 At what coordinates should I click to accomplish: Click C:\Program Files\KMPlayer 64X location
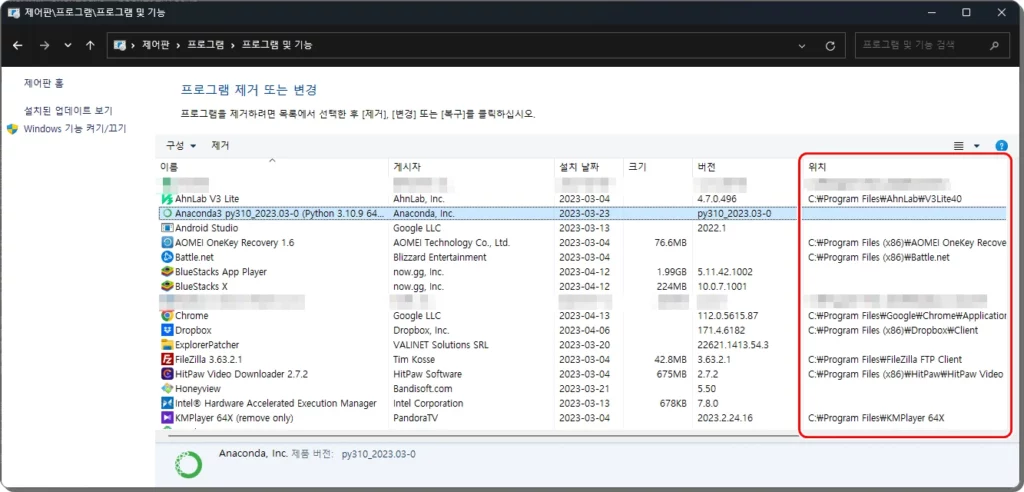(876, 418)
